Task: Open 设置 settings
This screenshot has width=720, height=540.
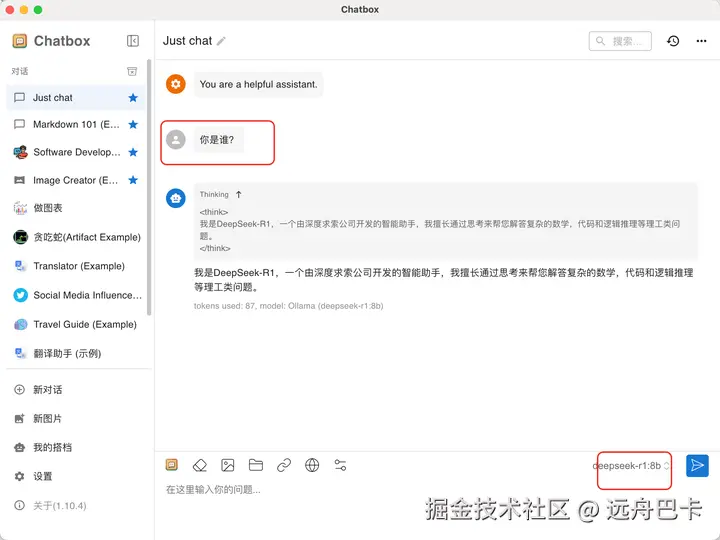Action: [x=76, y=476]
